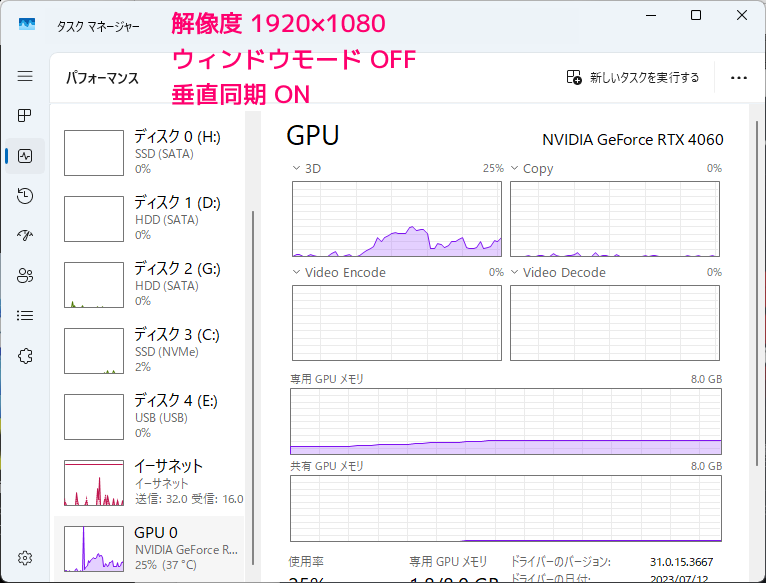Select ディスク 3 (C:) in the device list

pyautogui.click(x=149, y=350)
